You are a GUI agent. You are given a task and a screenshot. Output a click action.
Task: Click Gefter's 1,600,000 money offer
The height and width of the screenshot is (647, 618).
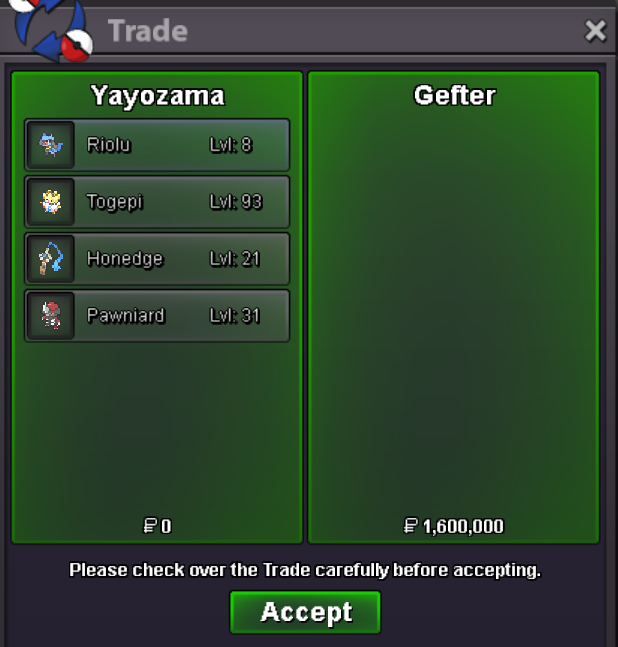coord(463,526)
